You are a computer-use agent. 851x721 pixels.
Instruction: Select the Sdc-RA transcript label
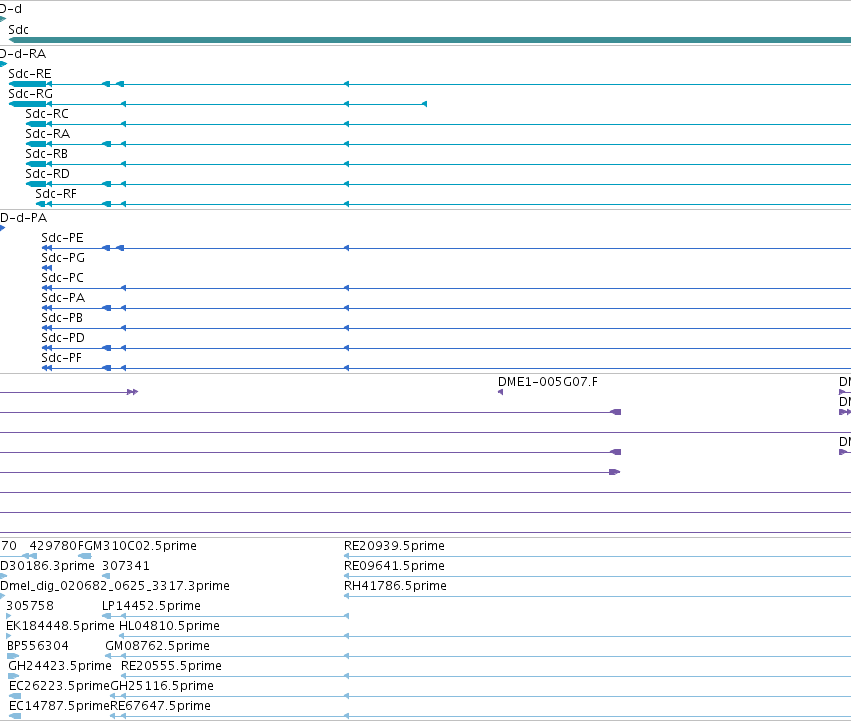click(x=47, y=134)
